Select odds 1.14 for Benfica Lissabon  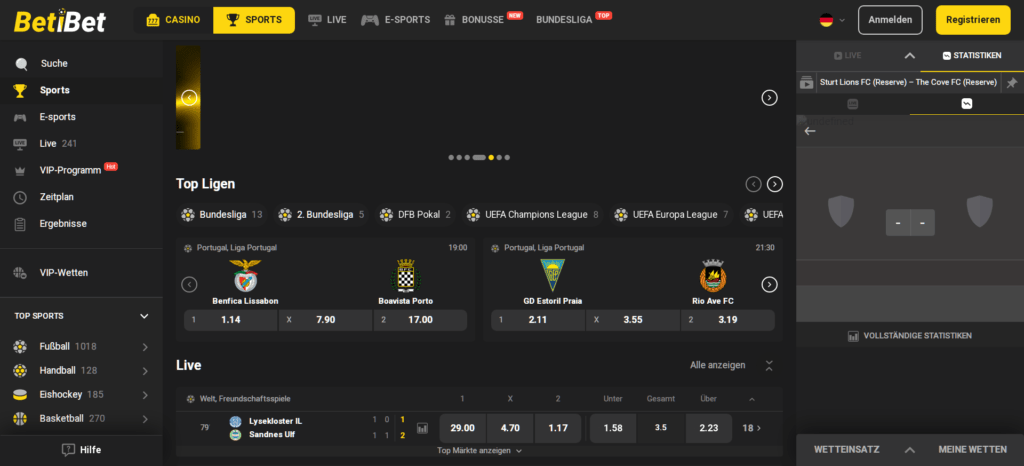[x=231, y=320]
